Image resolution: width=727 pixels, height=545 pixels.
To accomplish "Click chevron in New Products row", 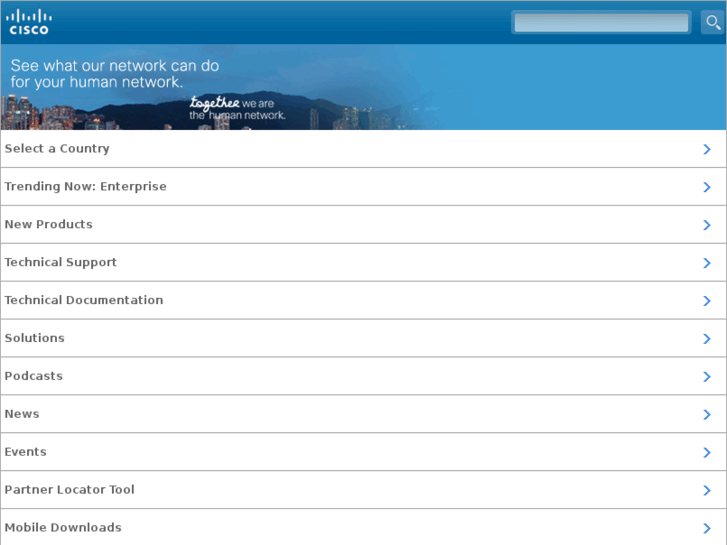I will (707, 225).
